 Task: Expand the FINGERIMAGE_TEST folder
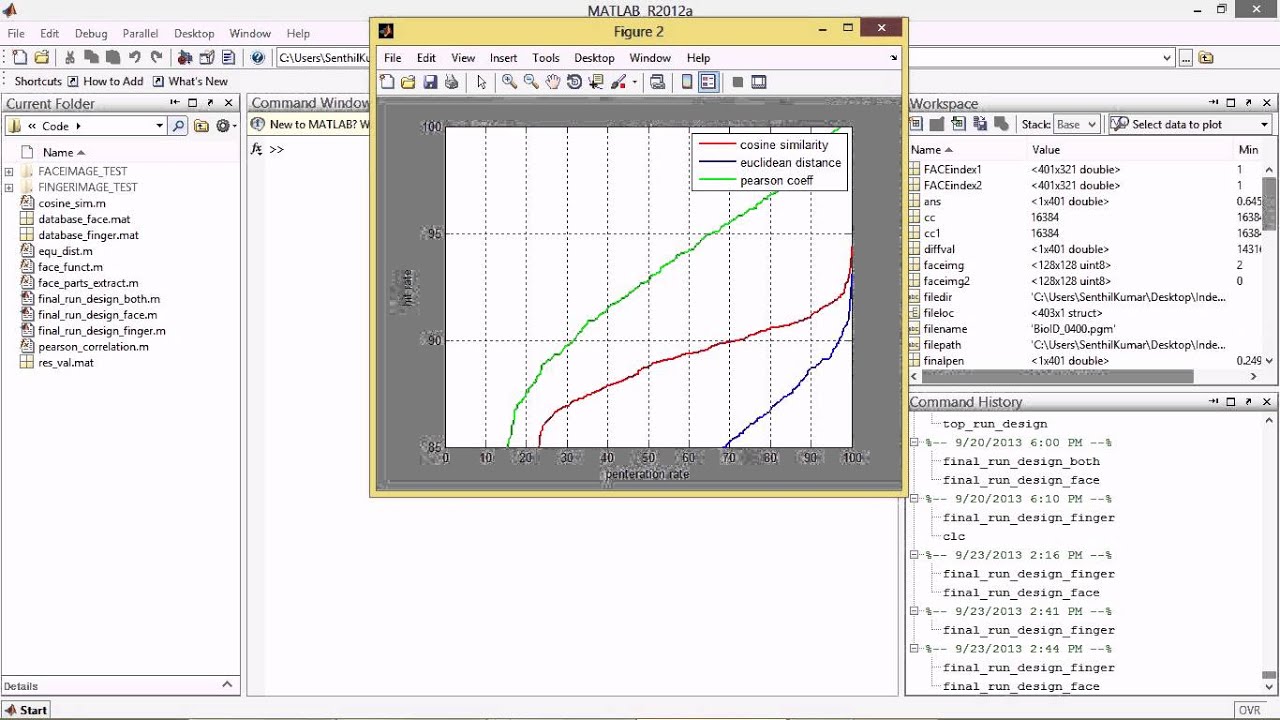click(x=9, y=187)
